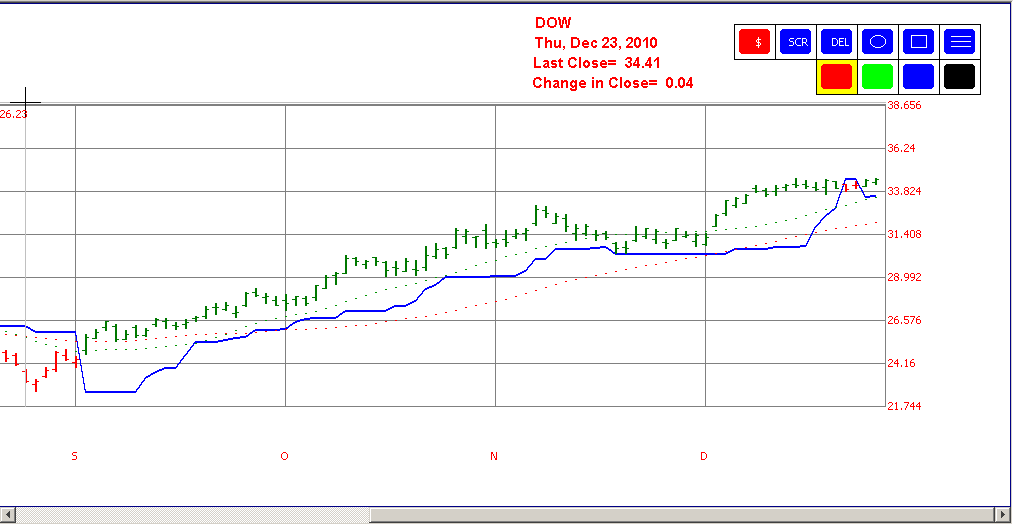
Task: Click the right scroll arrow
Action: coord(1002,515)
